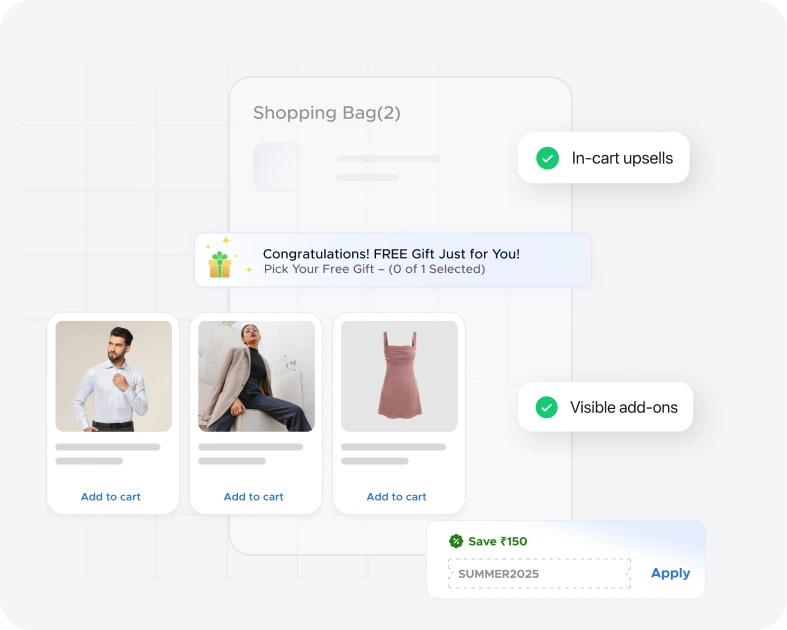787x630 pixels.
Task: Select the Visible add-ons label
Action: click(x=624, y=407)
